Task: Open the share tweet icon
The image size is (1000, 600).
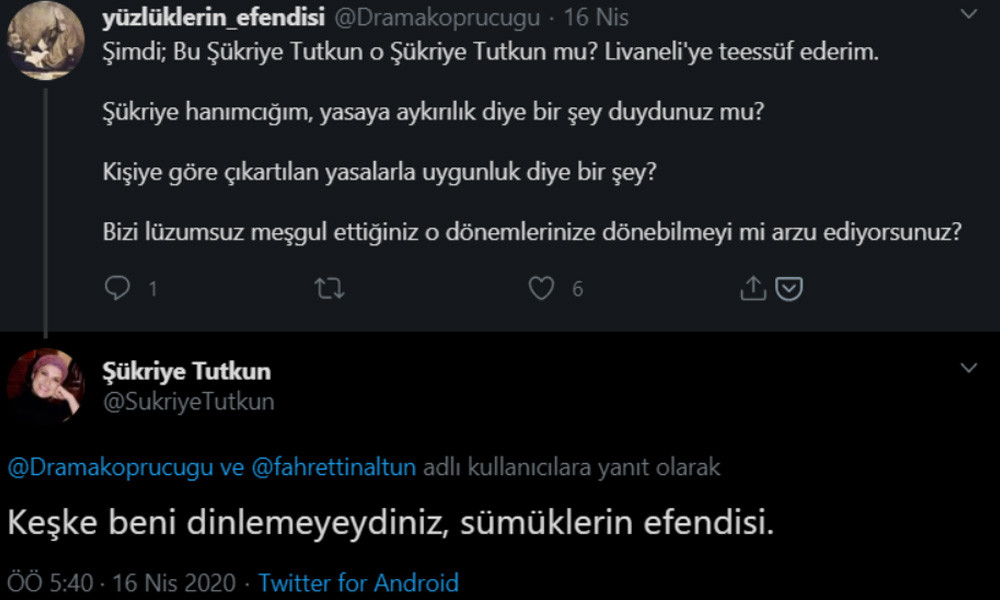Action: [x=752, y=287]
